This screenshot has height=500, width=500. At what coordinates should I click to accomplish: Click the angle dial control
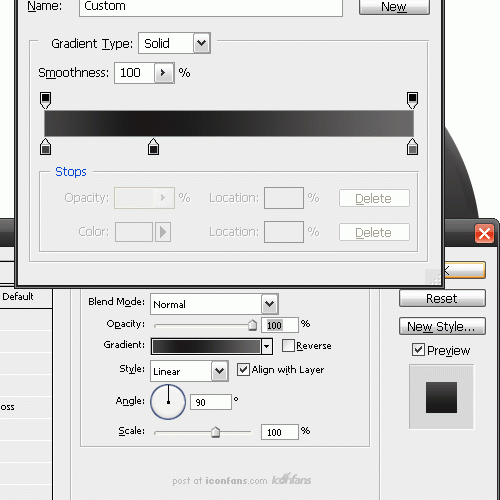[x=168, y=402]
